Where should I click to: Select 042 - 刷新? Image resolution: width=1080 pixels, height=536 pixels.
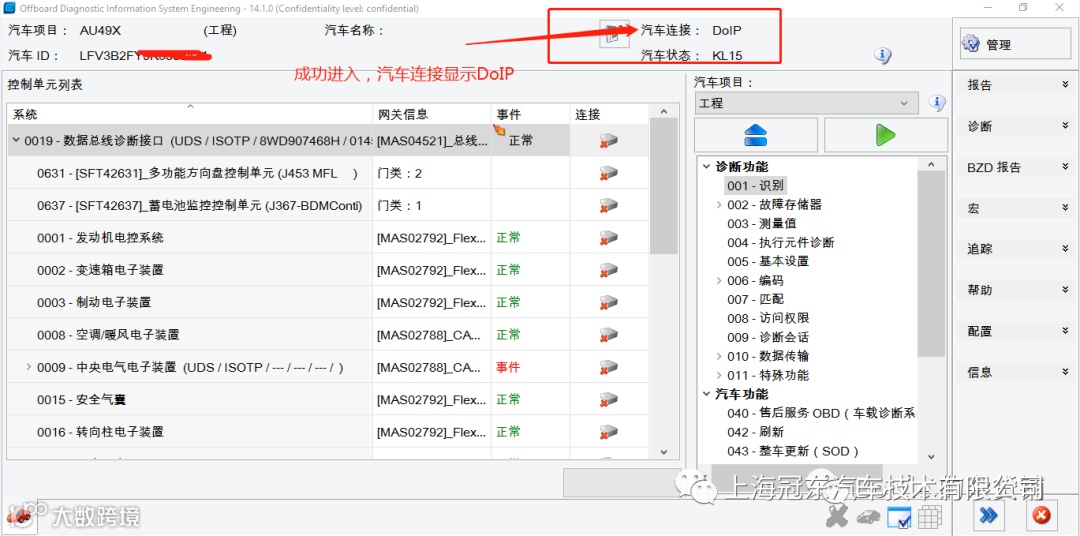coord(756,433)
